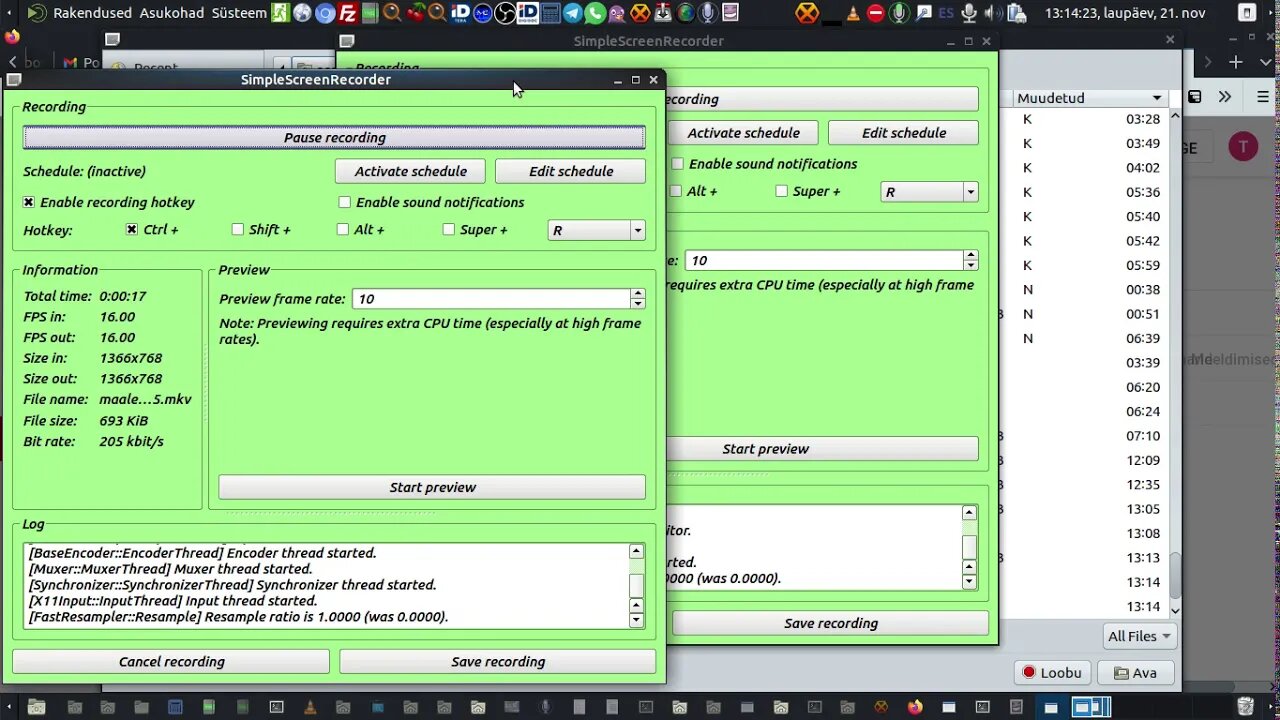Open the R key dropdown in back window
Screen dimensions: 1280x720
pyautogui.click(x=929, y=192)
